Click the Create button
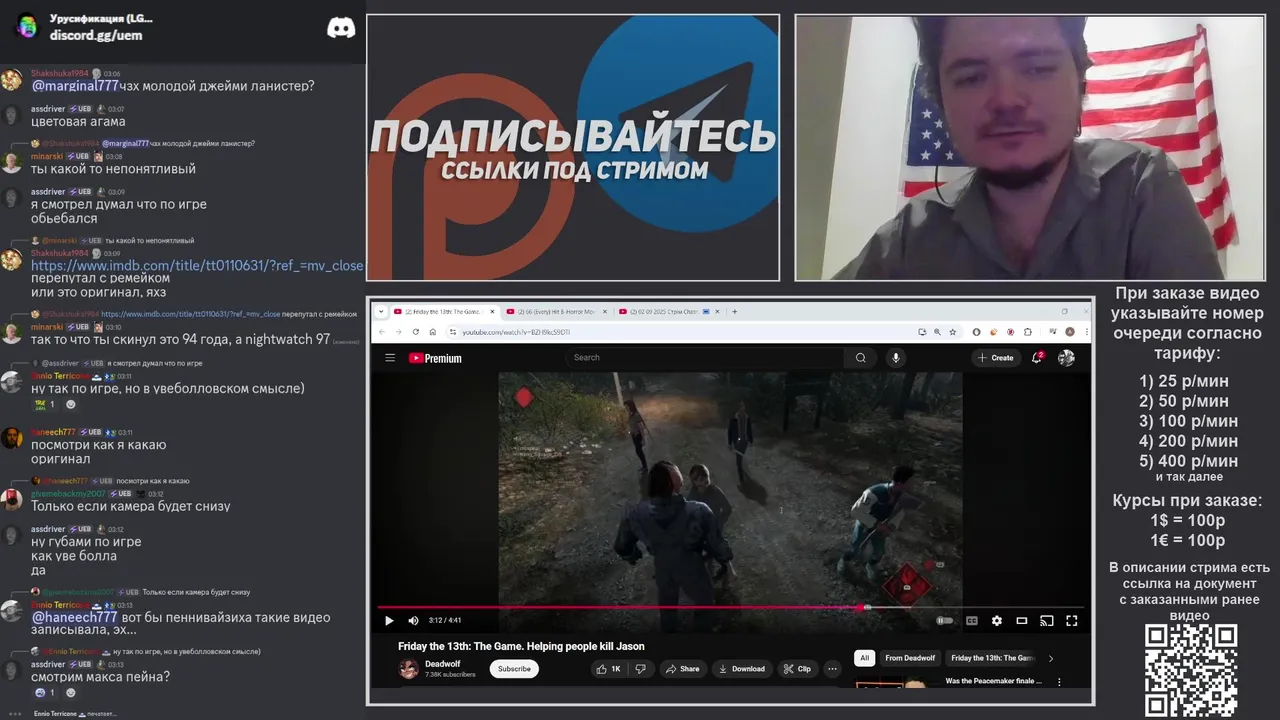 pos(996,357)
